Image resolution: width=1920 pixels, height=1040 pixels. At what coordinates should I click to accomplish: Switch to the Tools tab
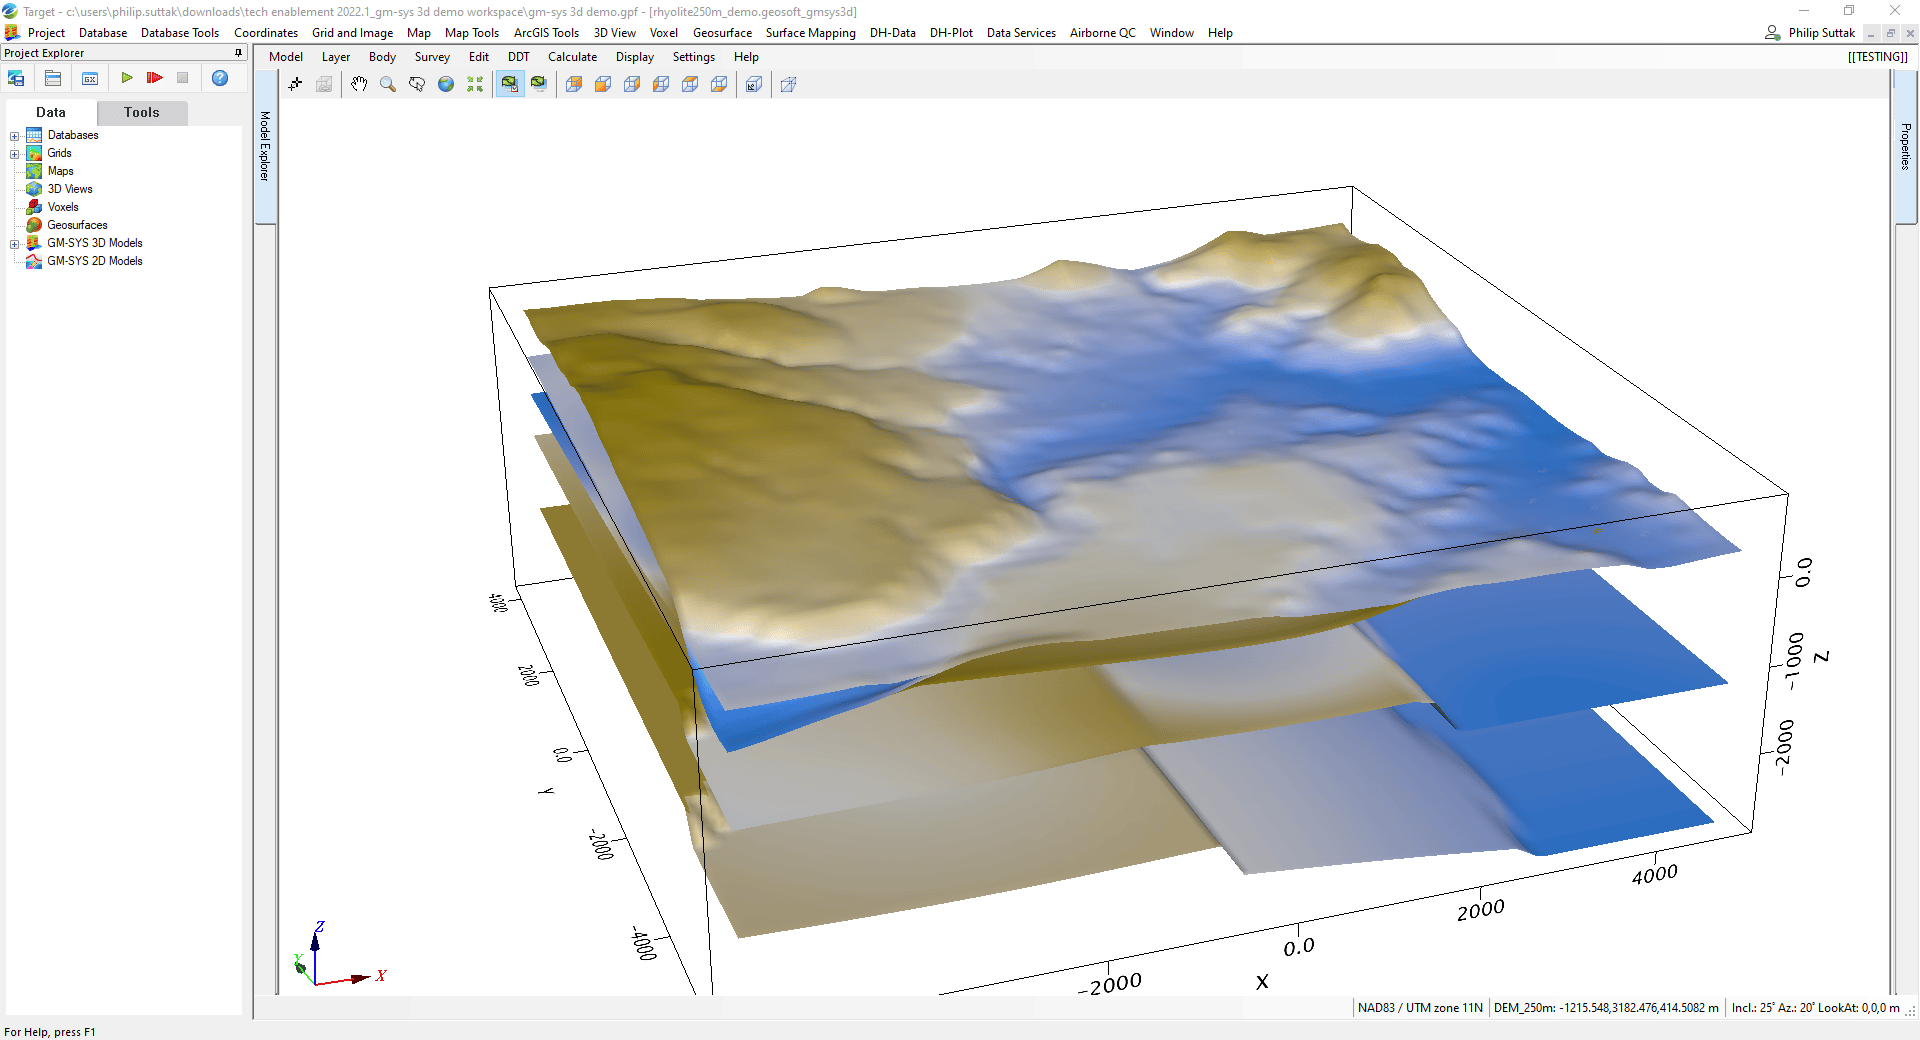click(142, 112)
